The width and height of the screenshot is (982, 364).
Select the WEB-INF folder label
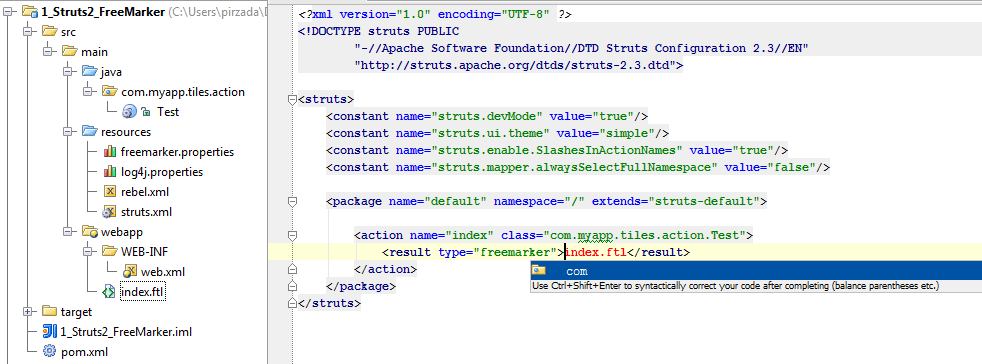(x=144, y=252)
